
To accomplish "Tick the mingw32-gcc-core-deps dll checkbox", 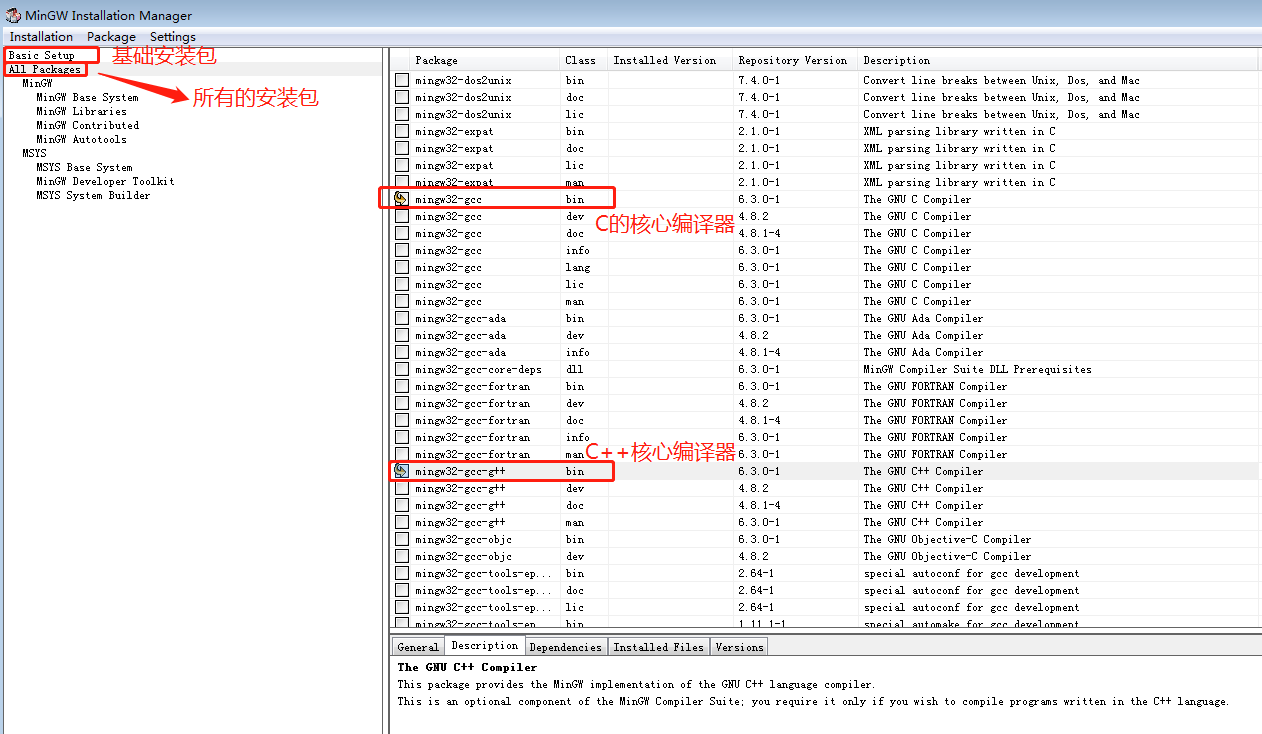I will pos(402,369).
